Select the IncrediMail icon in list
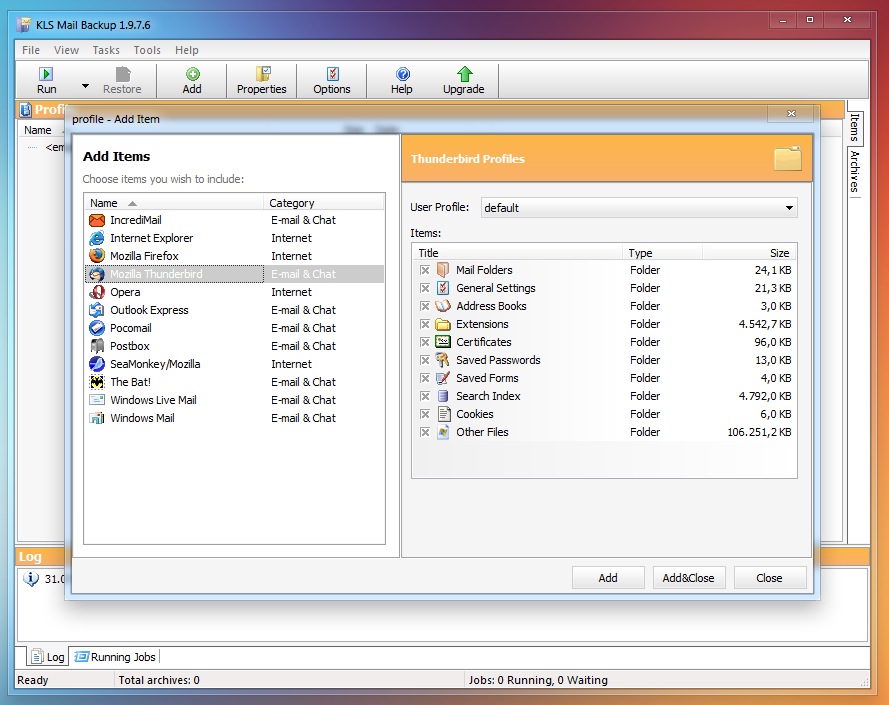The height and width of the screenshot is (705, 889). pyautogui.click(x=97, y=220)
